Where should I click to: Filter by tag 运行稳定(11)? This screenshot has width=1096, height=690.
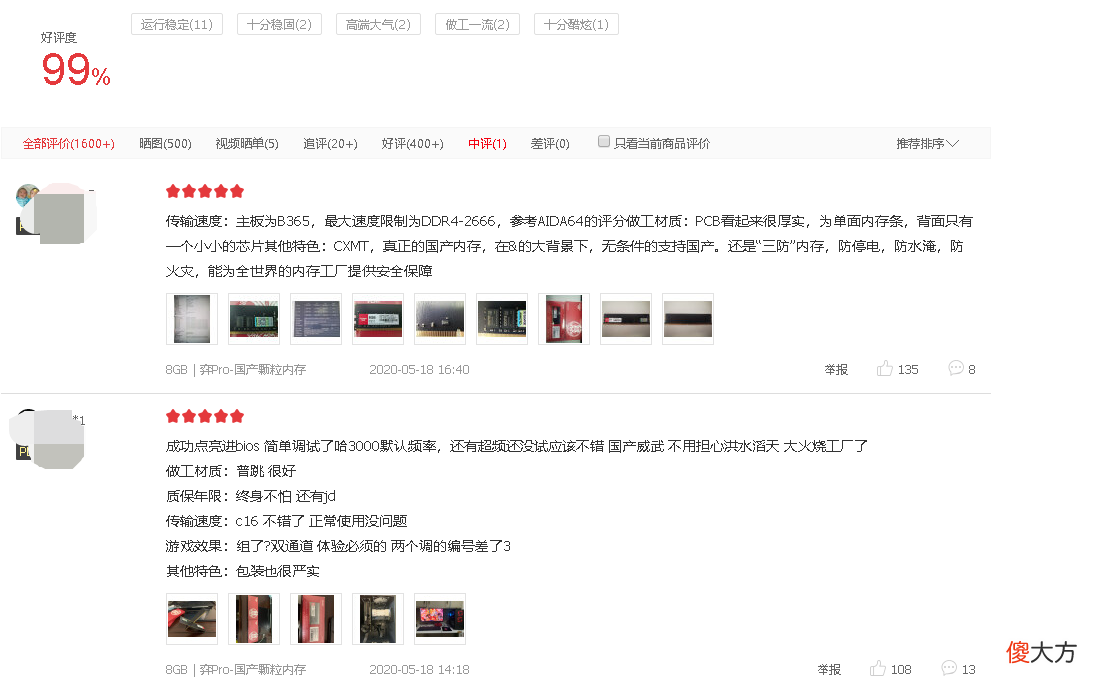click(x=177, y=24)
